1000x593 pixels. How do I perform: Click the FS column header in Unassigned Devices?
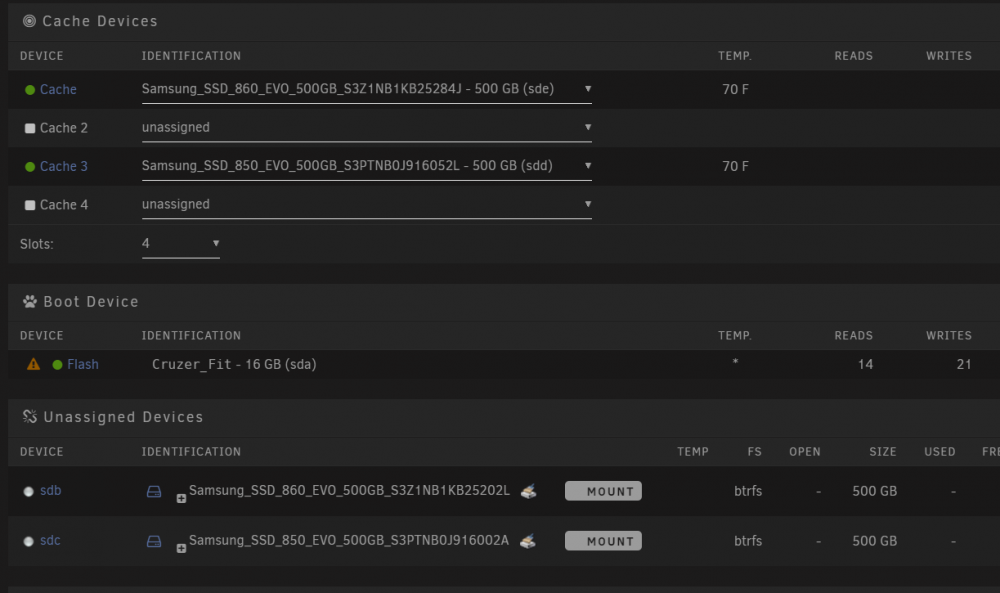point(754,451)
